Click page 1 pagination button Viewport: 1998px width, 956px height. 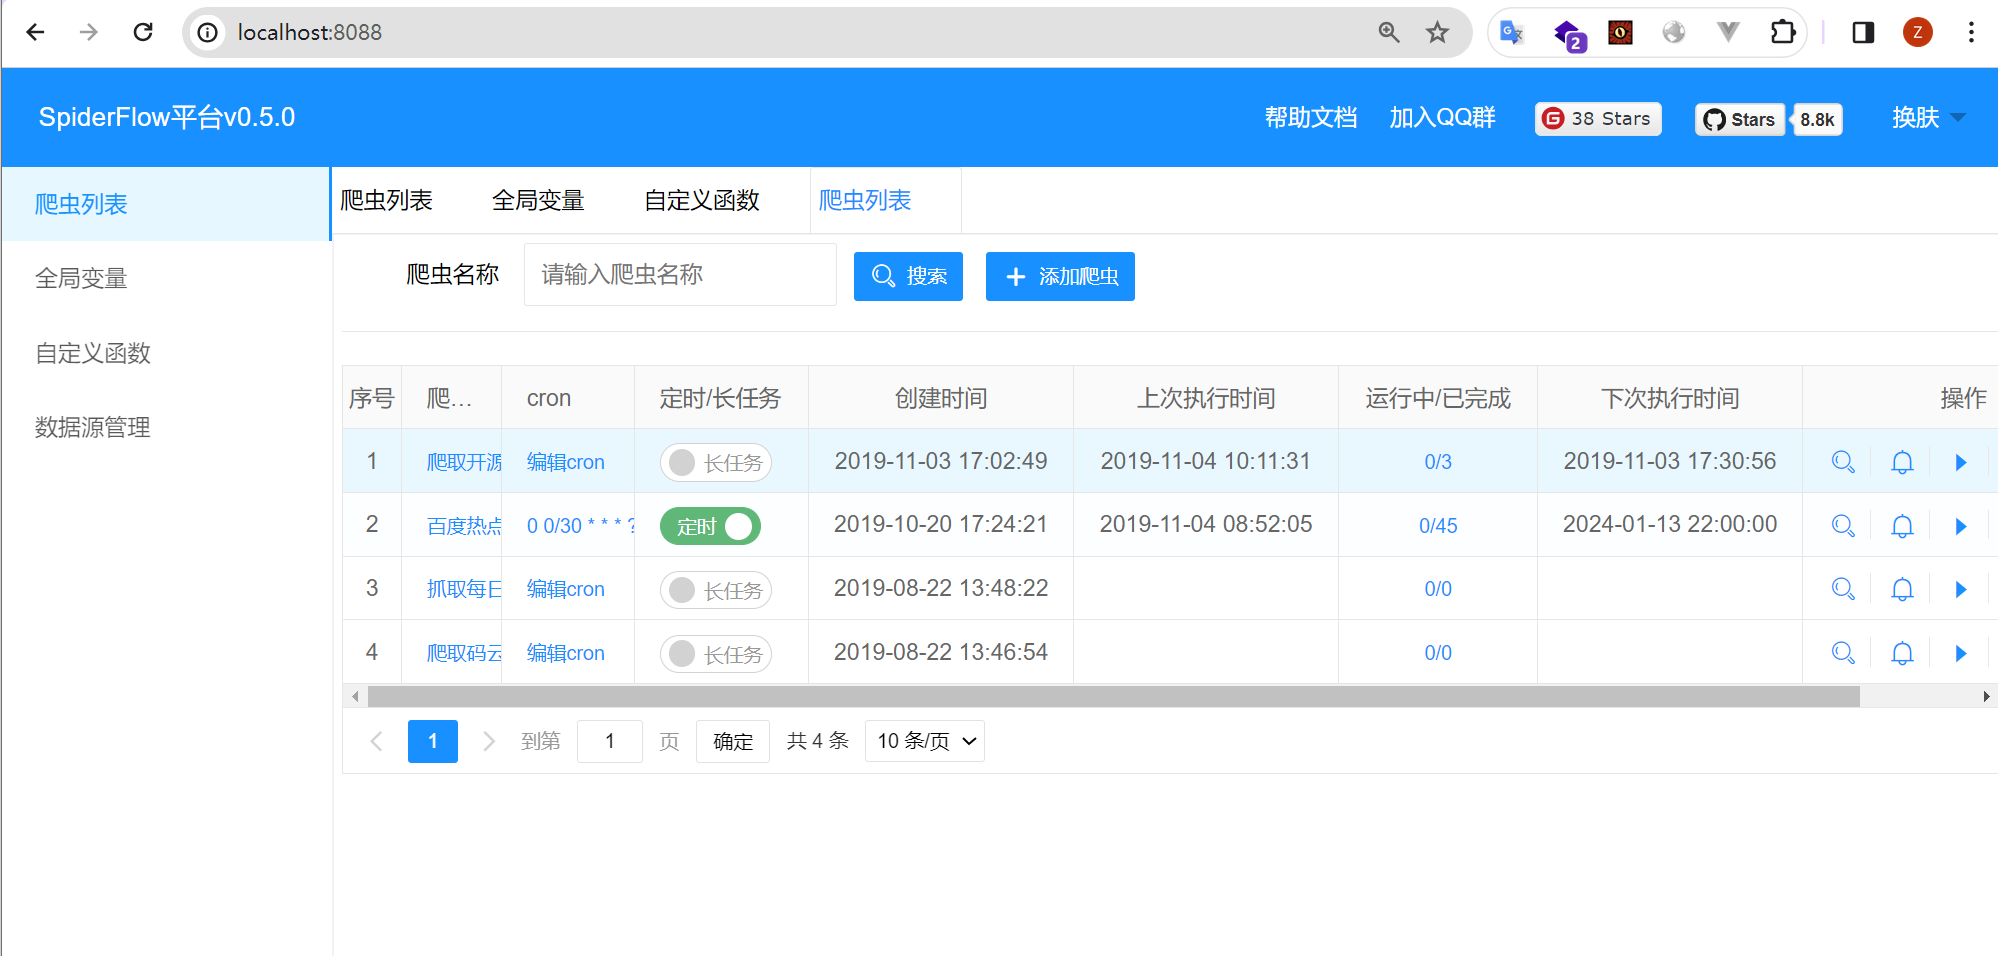pos(433,741)
